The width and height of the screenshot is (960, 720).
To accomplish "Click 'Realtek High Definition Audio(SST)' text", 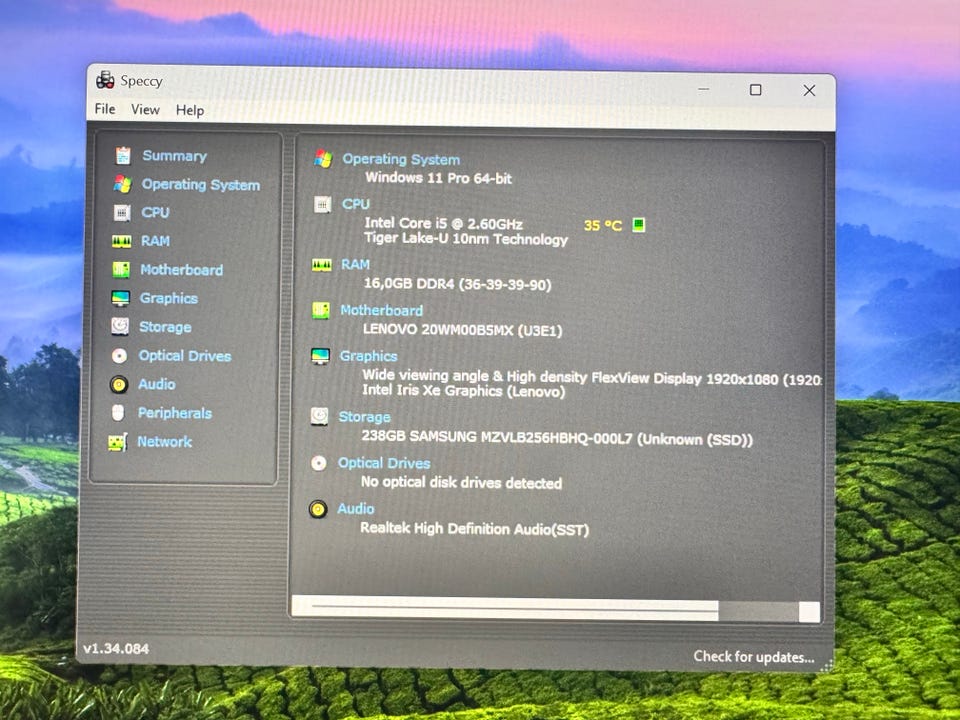I will point(474,528).
